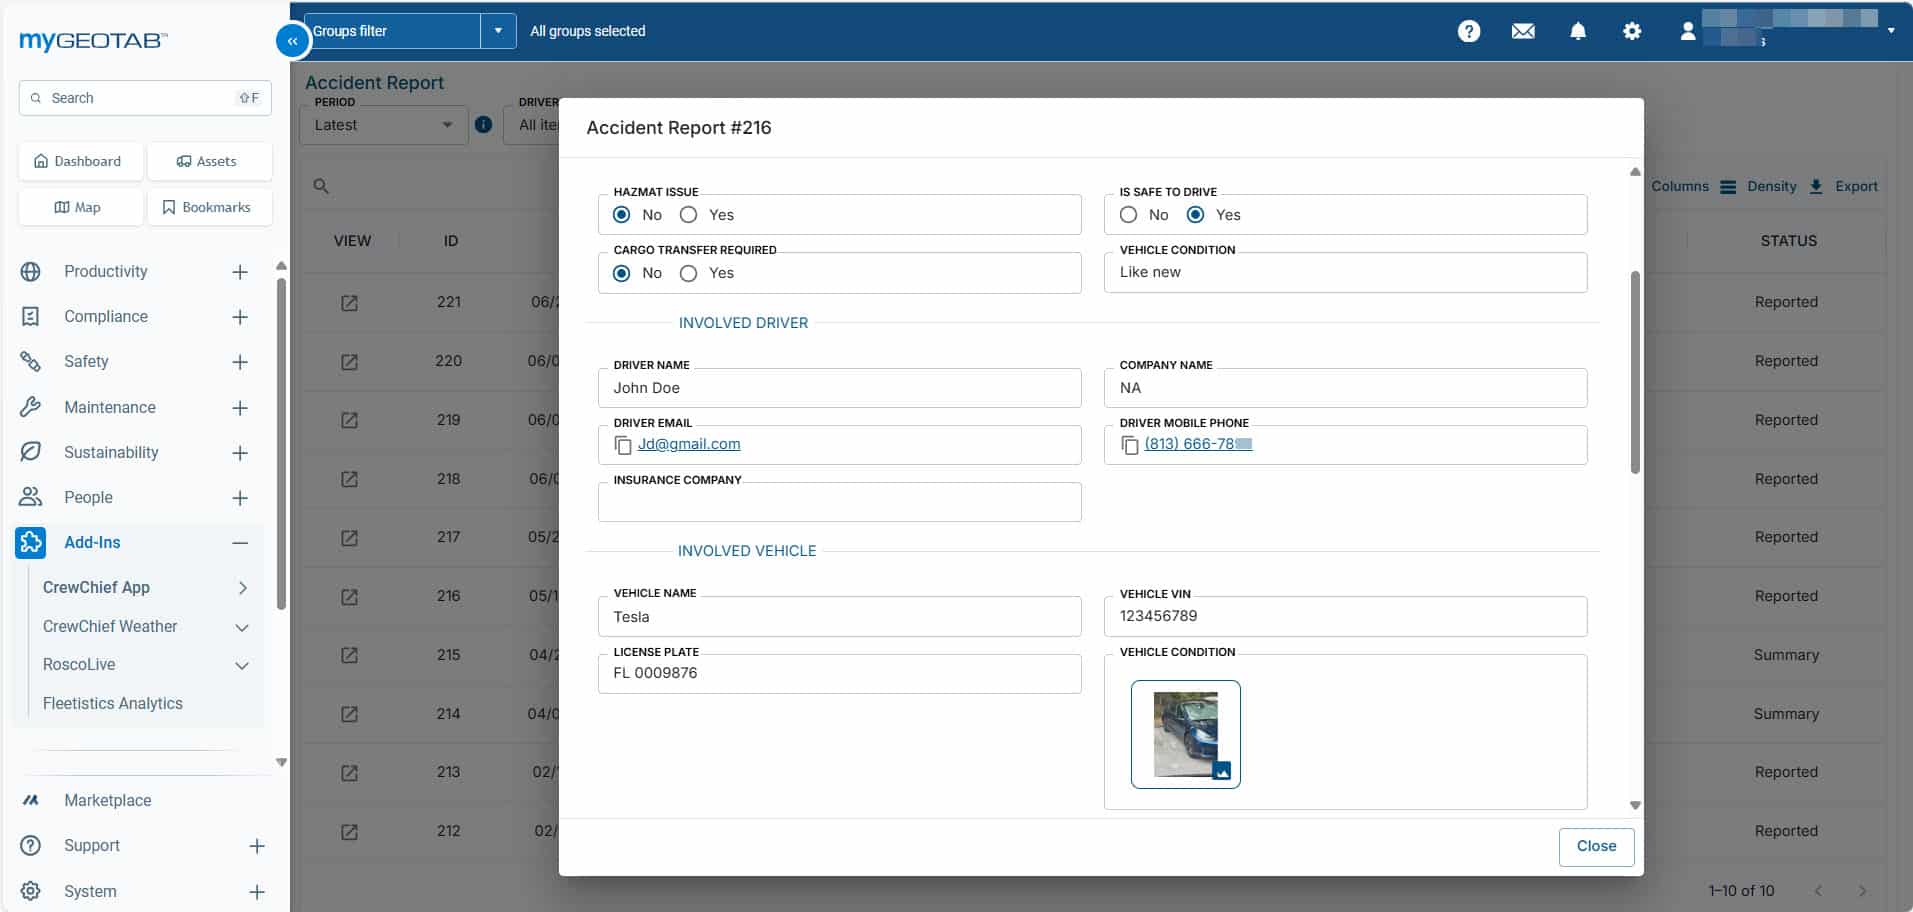Collapse the Add-Ins section

pos(240,543)
